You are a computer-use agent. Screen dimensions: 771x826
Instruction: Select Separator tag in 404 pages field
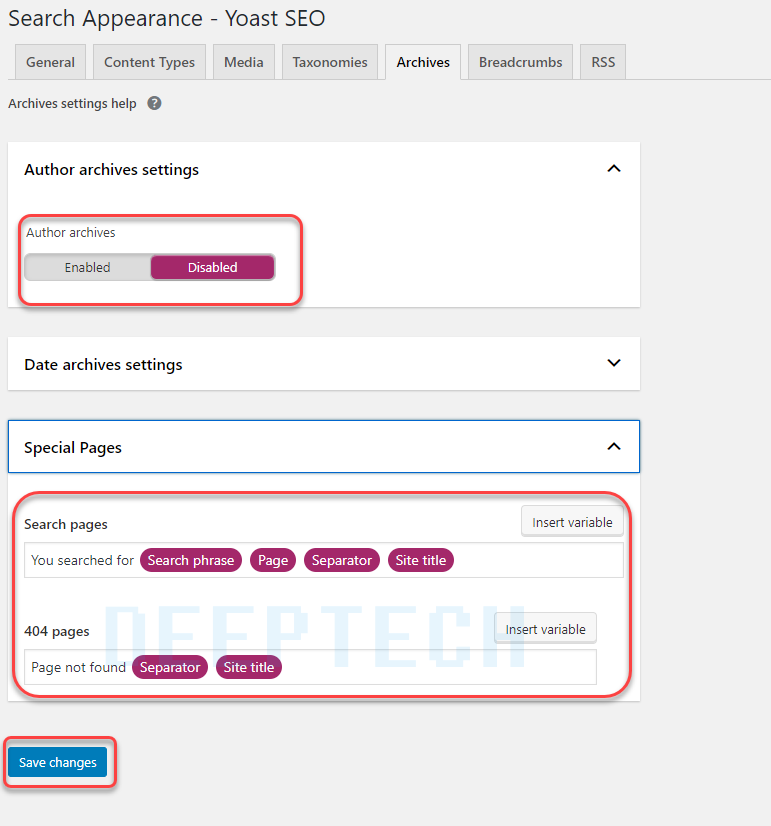tap(170, 667)
